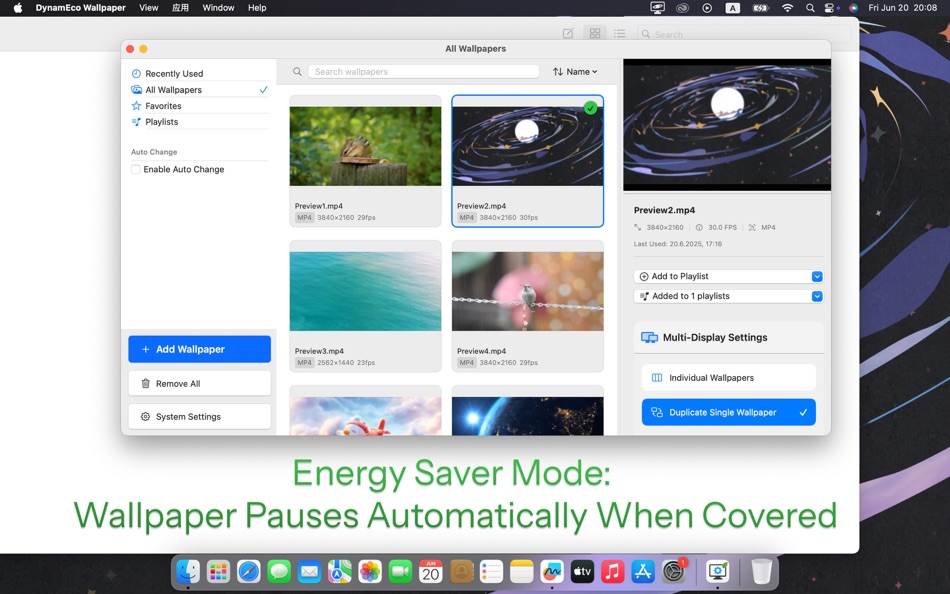Image resolution: width=950 pixels, height=594 pixels.
Task: Open the Name sort dropdown
Action: point(575,72)
